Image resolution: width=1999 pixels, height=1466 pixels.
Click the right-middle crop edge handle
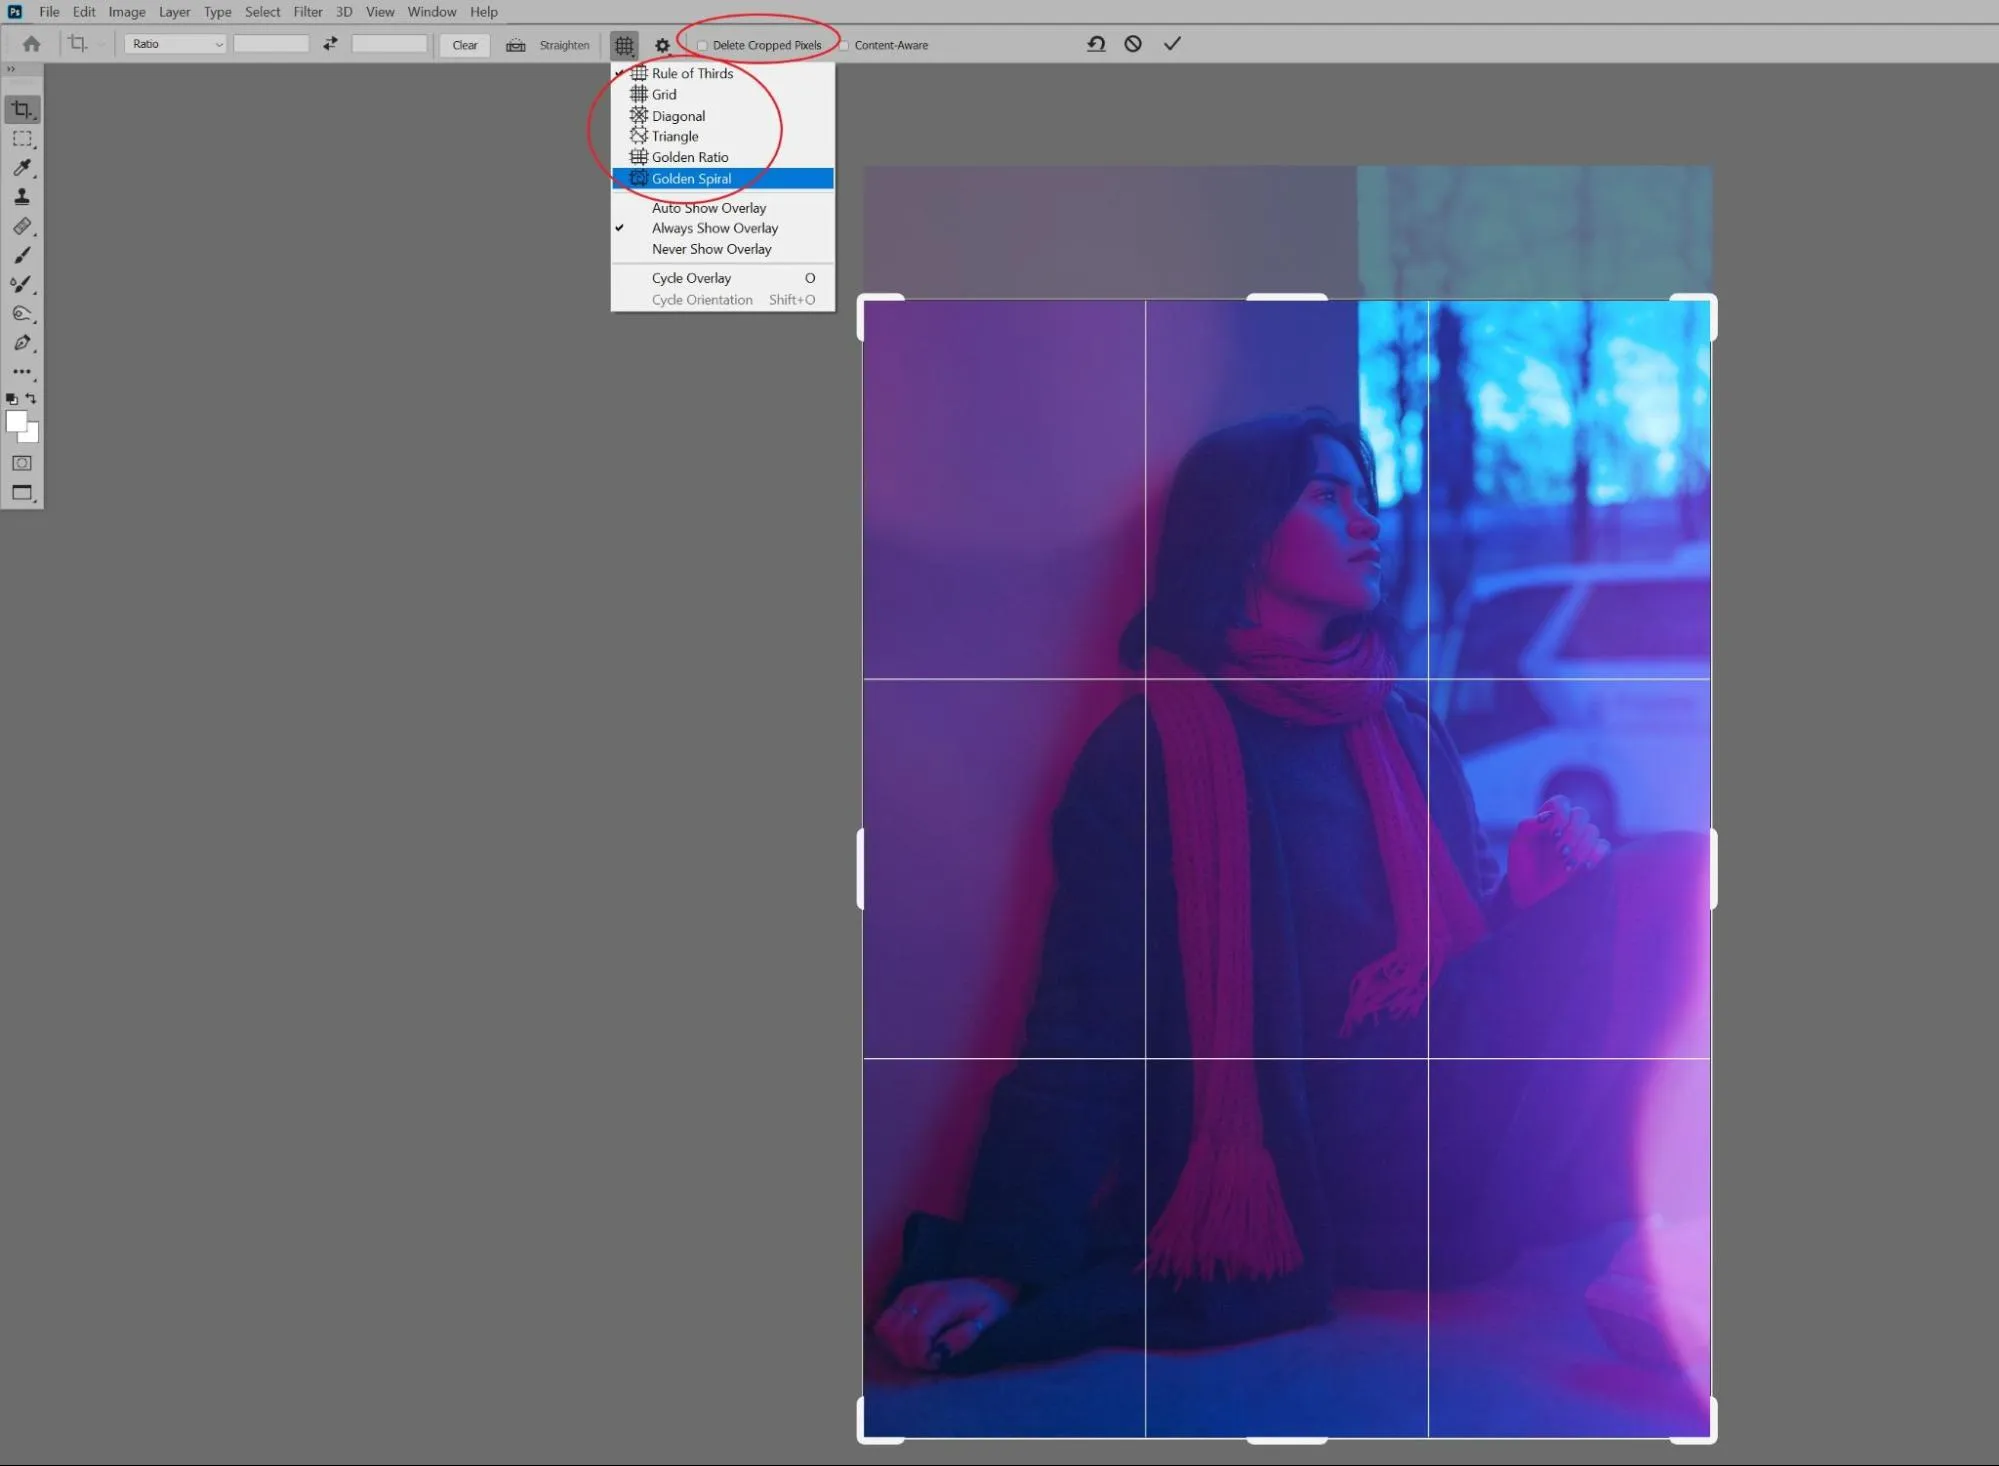(1713, 869)
